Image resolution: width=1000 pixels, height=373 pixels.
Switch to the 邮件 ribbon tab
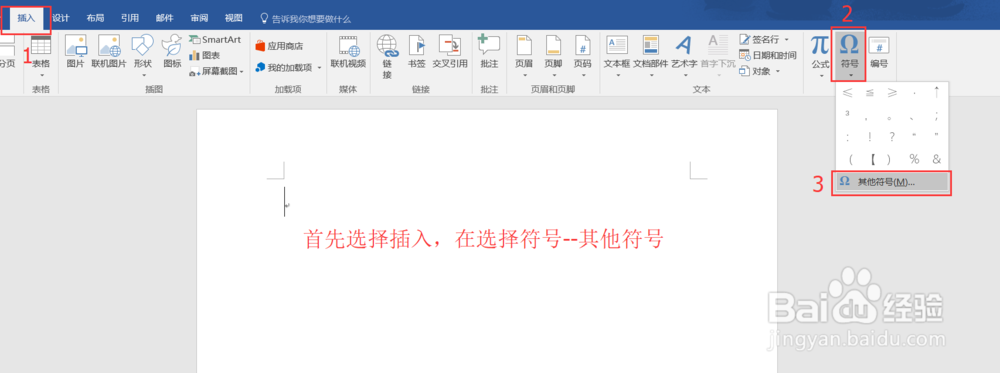pos(165,18)
